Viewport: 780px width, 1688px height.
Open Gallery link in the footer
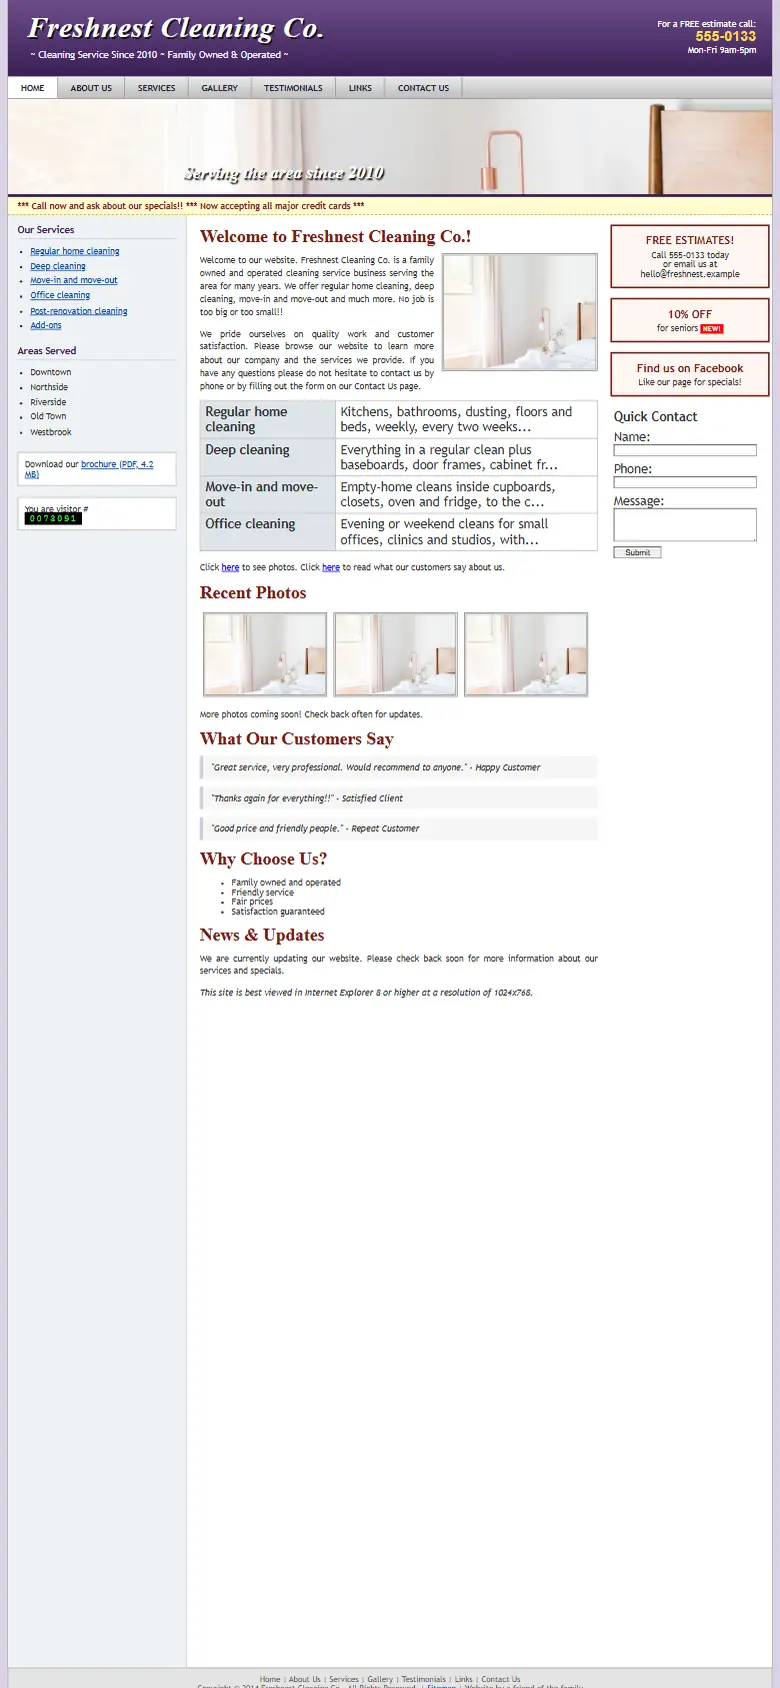tap(380, 1679)
